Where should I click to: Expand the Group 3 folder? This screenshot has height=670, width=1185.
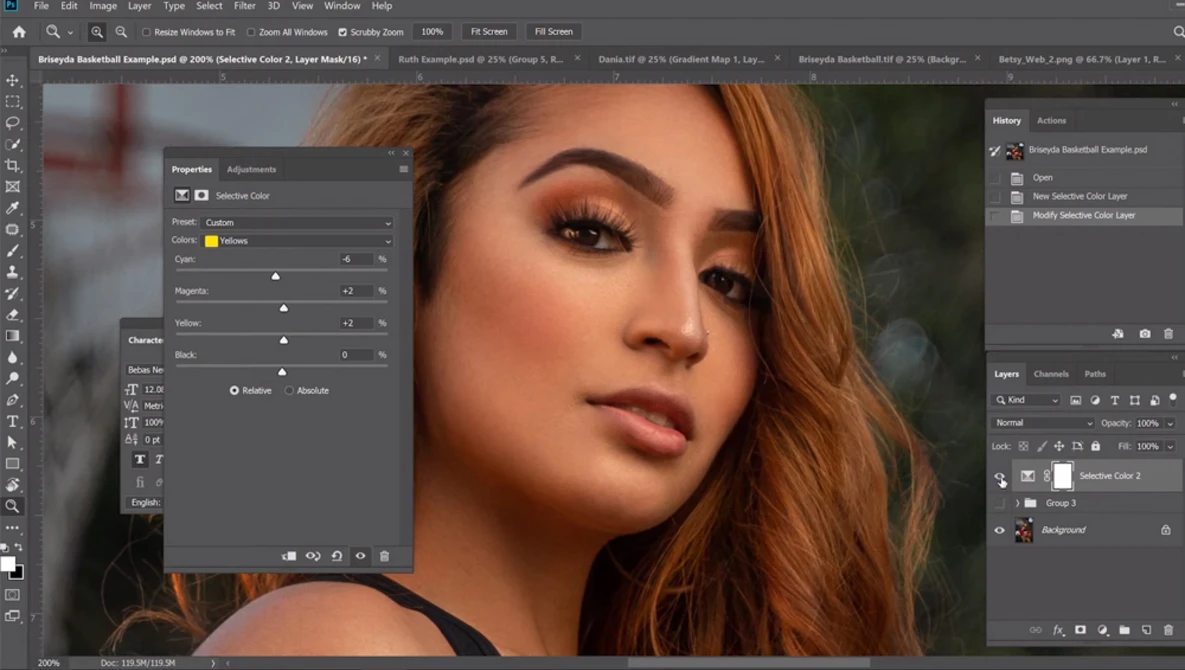tap(1017, 503)
